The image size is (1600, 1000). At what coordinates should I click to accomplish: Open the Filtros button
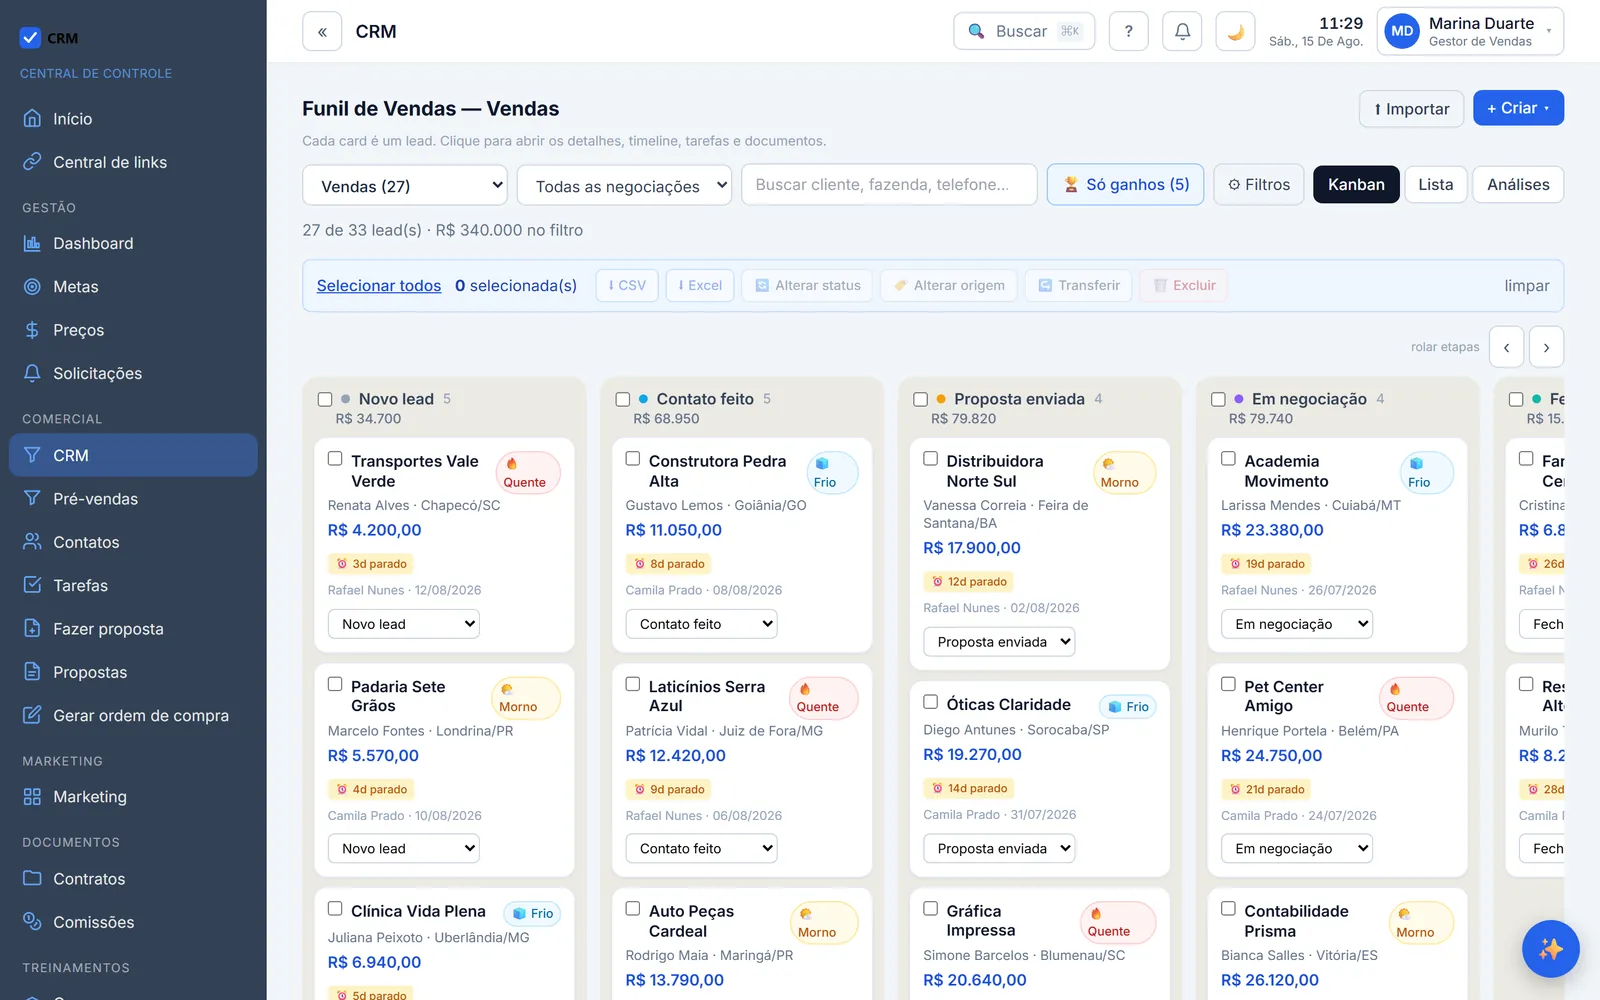click(1259, 184)
